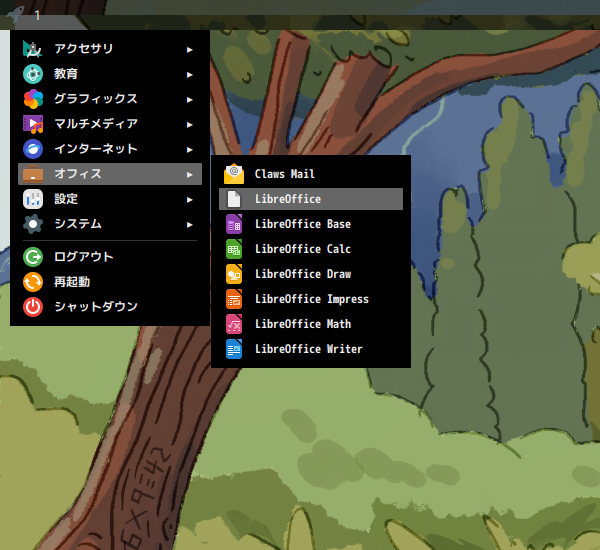
Task: Choose 再起動 text to reboot
Action: coord(72,282)
